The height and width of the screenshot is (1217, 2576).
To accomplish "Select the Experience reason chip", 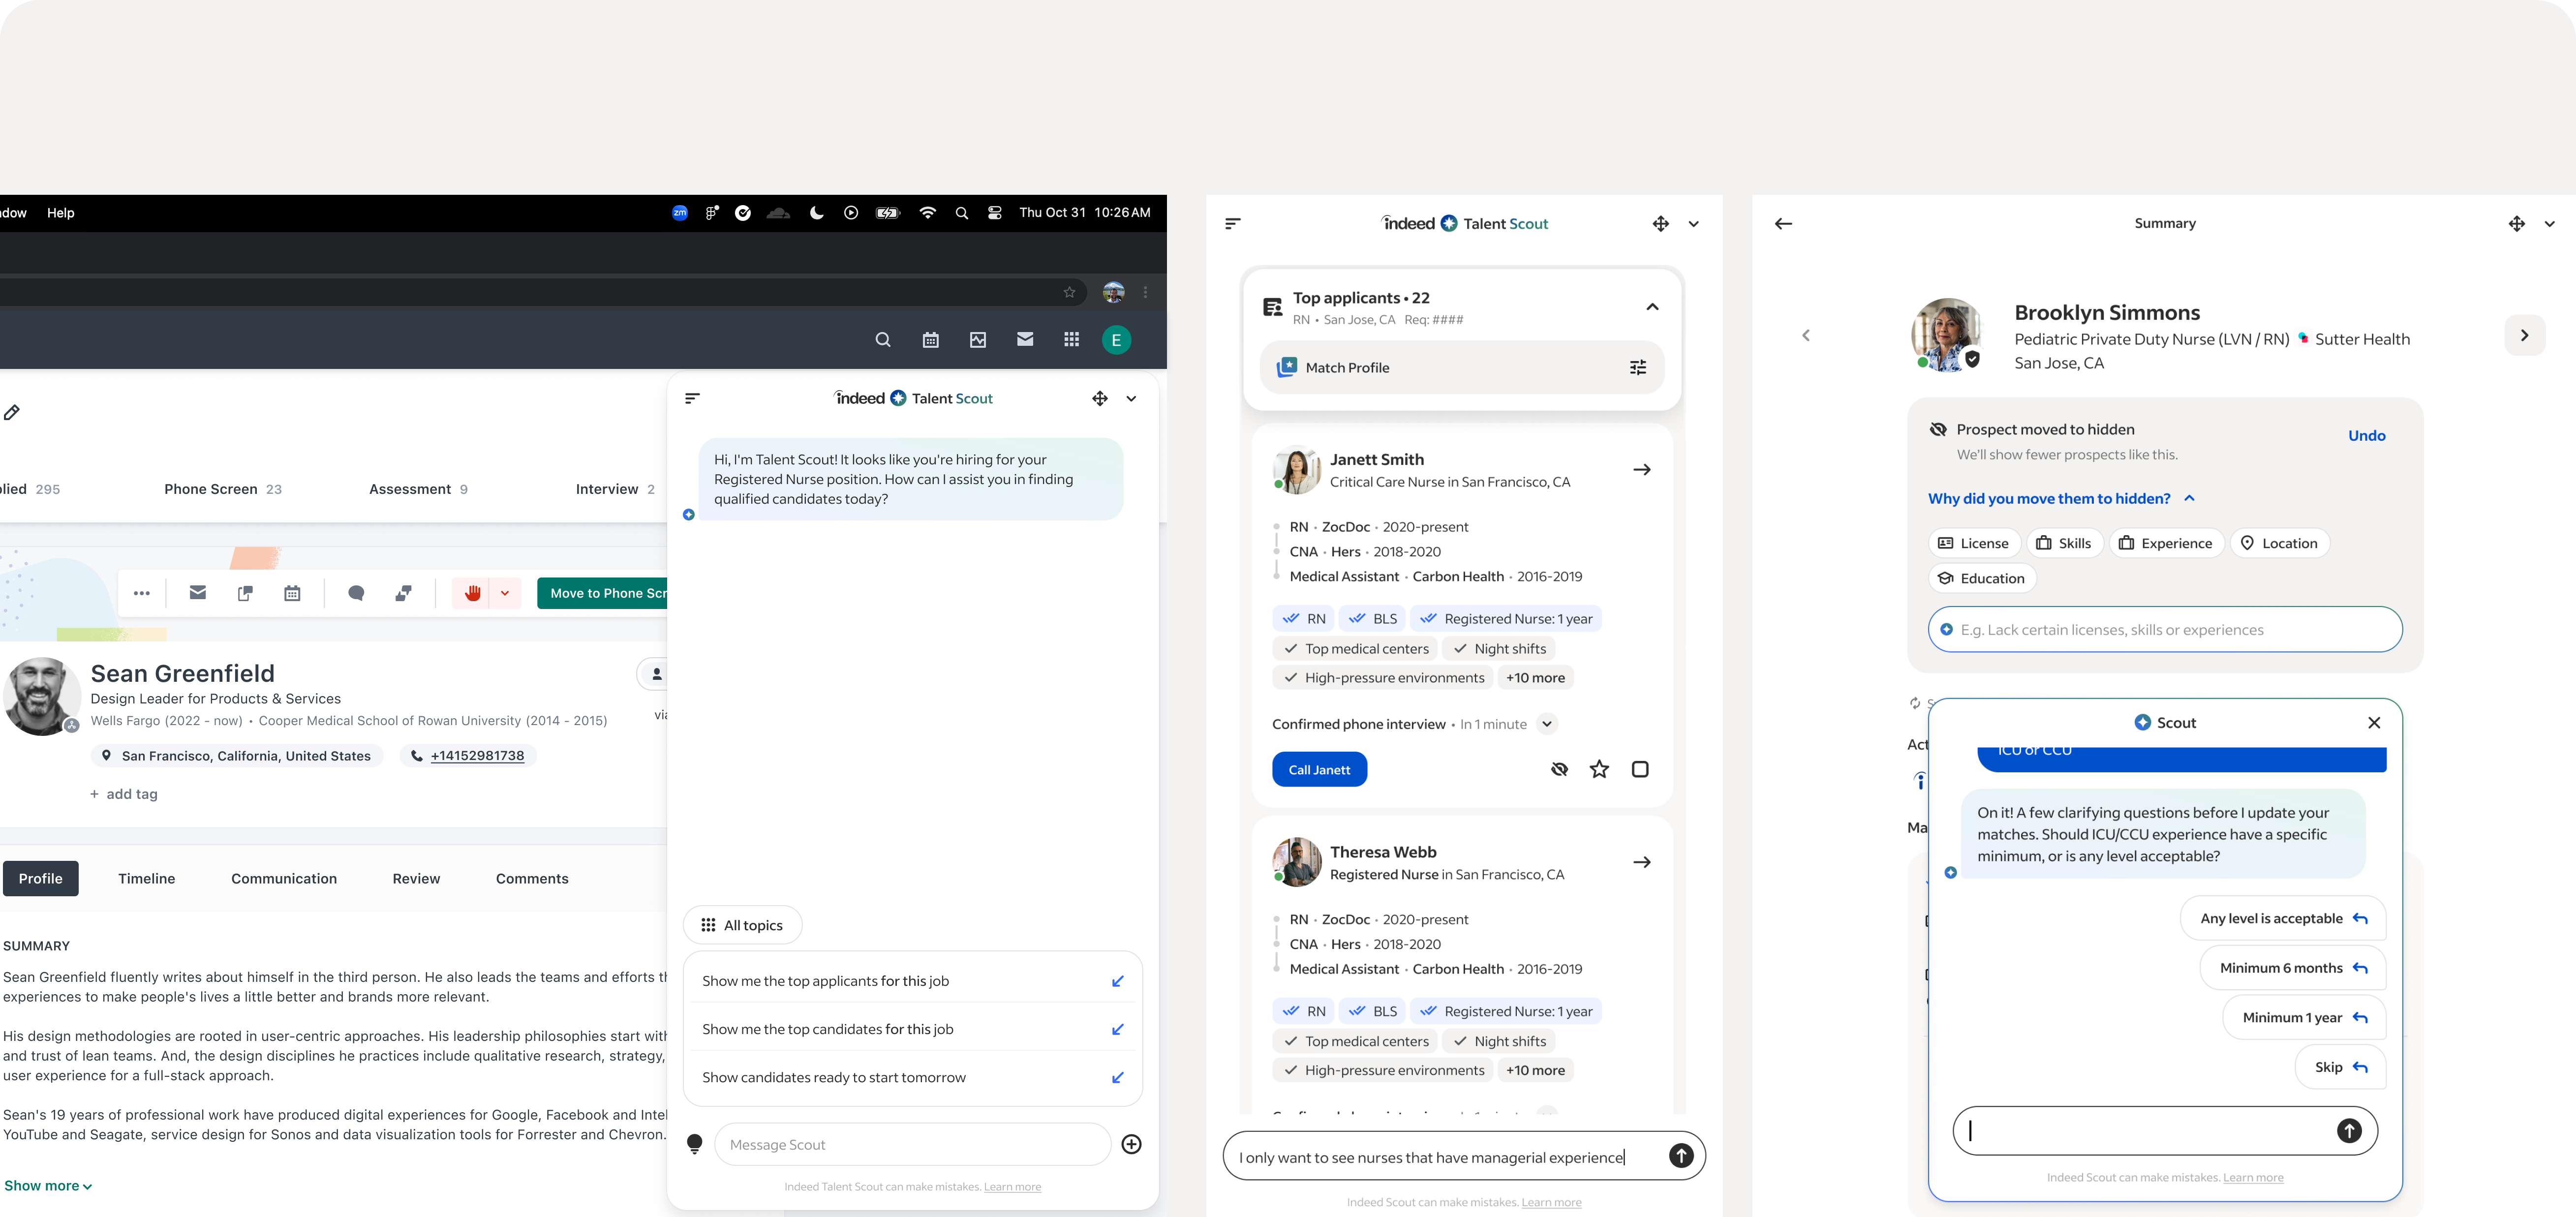I will coord(2166,543).
